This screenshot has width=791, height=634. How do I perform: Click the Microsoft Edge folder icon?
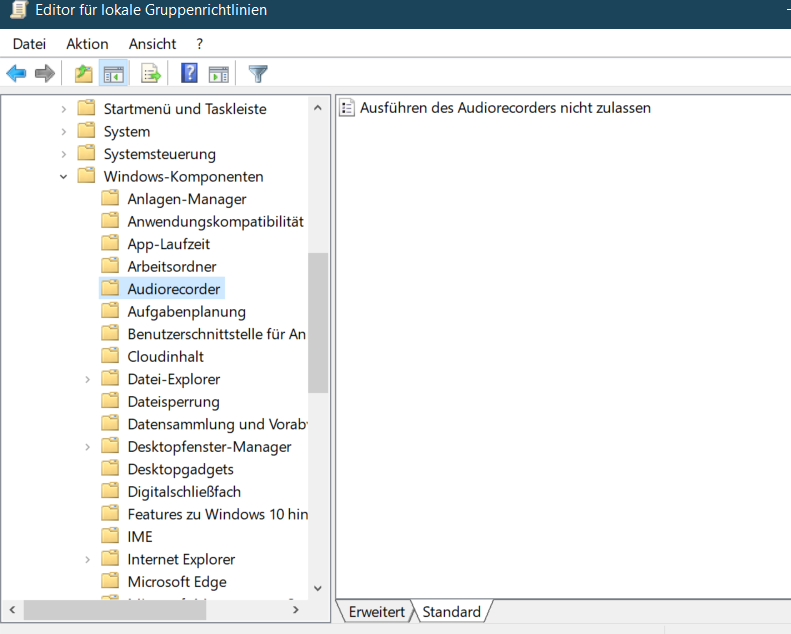(x=110, y=580)
